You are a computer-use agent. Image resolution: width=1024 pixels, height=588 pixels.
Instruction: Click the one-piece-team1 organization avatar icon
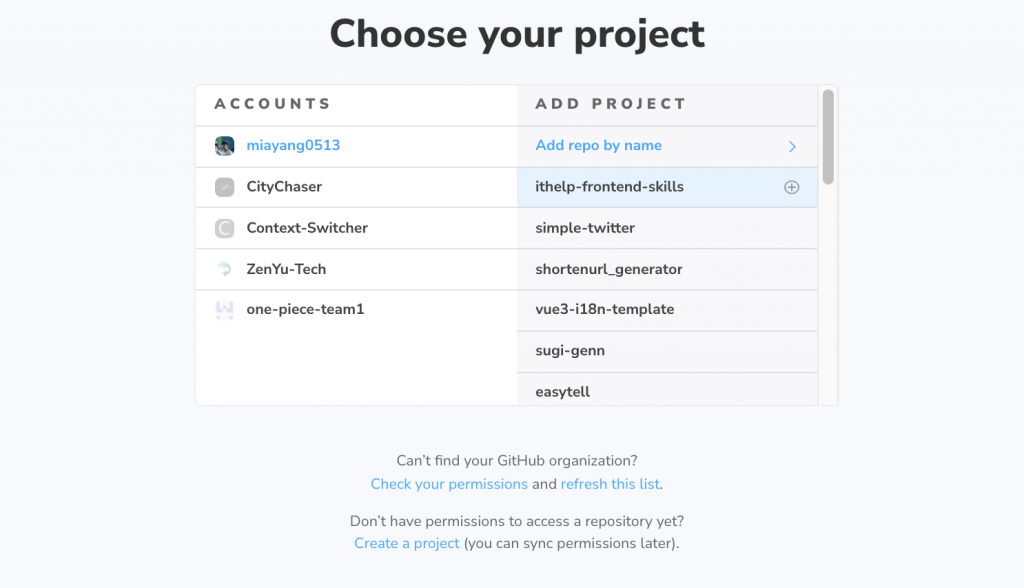coord(225,310)
